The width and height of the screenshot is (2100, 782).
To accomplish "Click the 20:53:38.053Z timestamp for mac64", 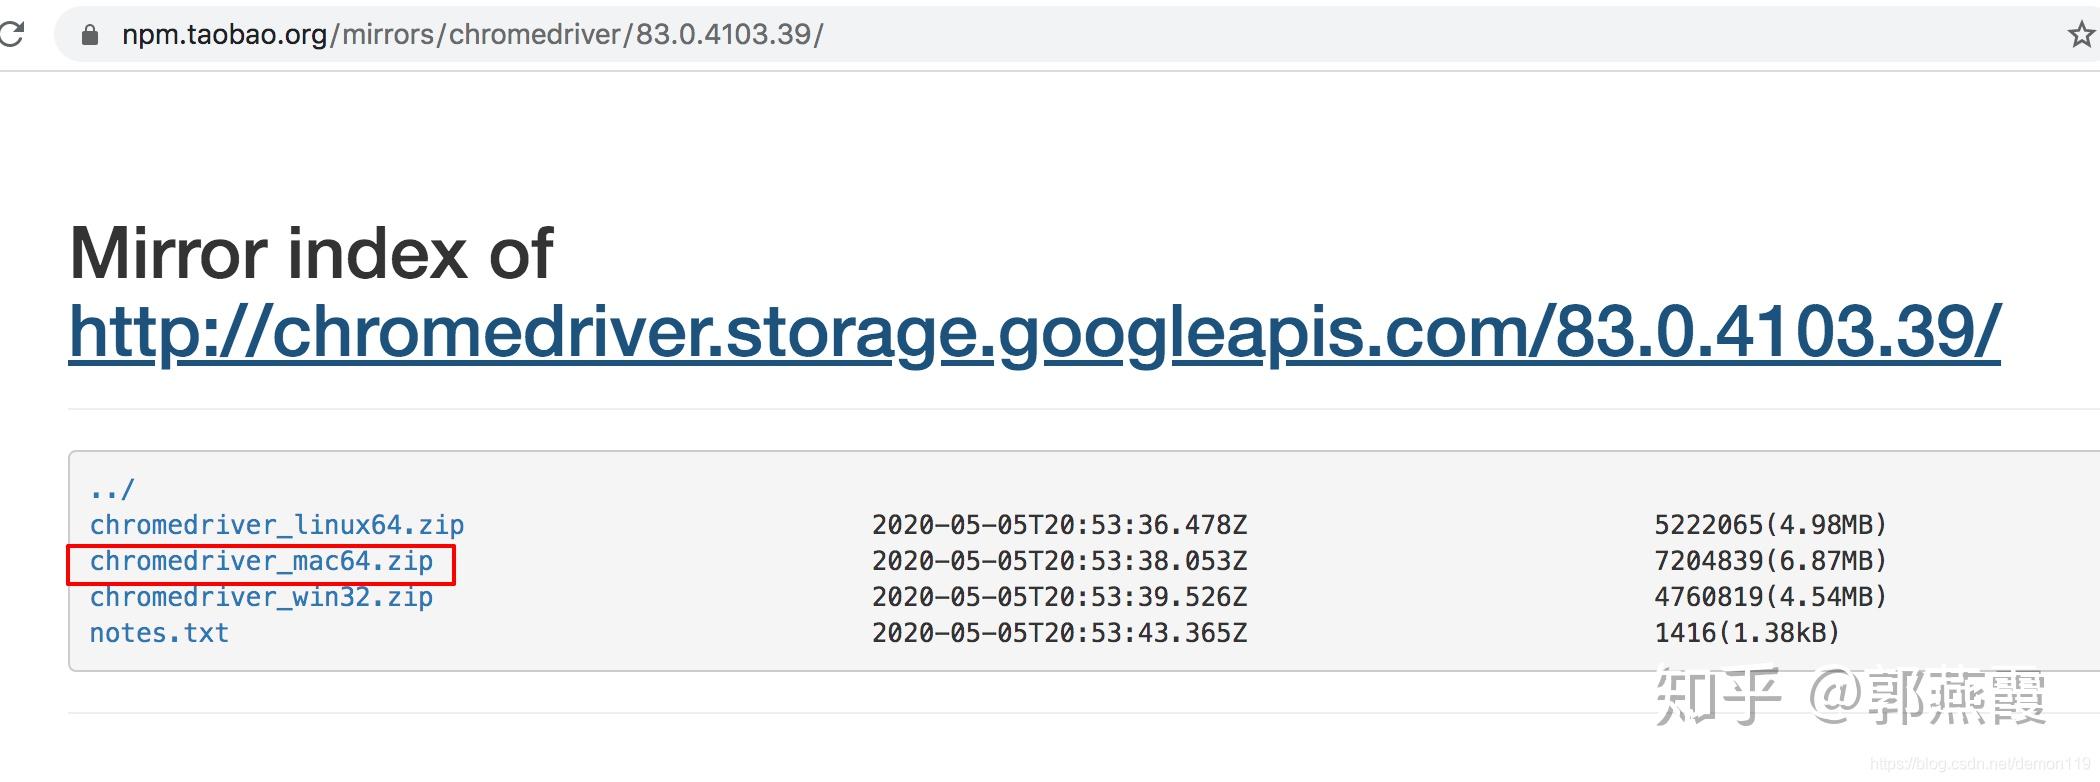I will (x=1060, y=561).
